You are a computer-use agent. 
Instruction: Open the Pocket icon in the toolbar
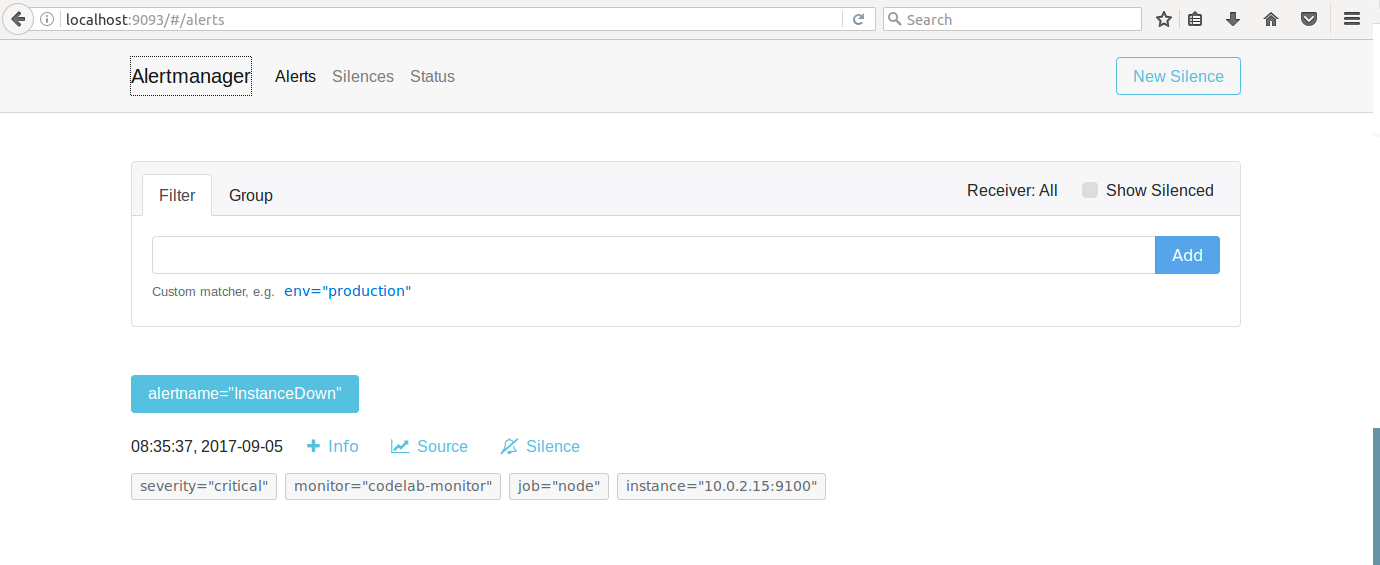pyautogui.click(x=1308, y=19)
